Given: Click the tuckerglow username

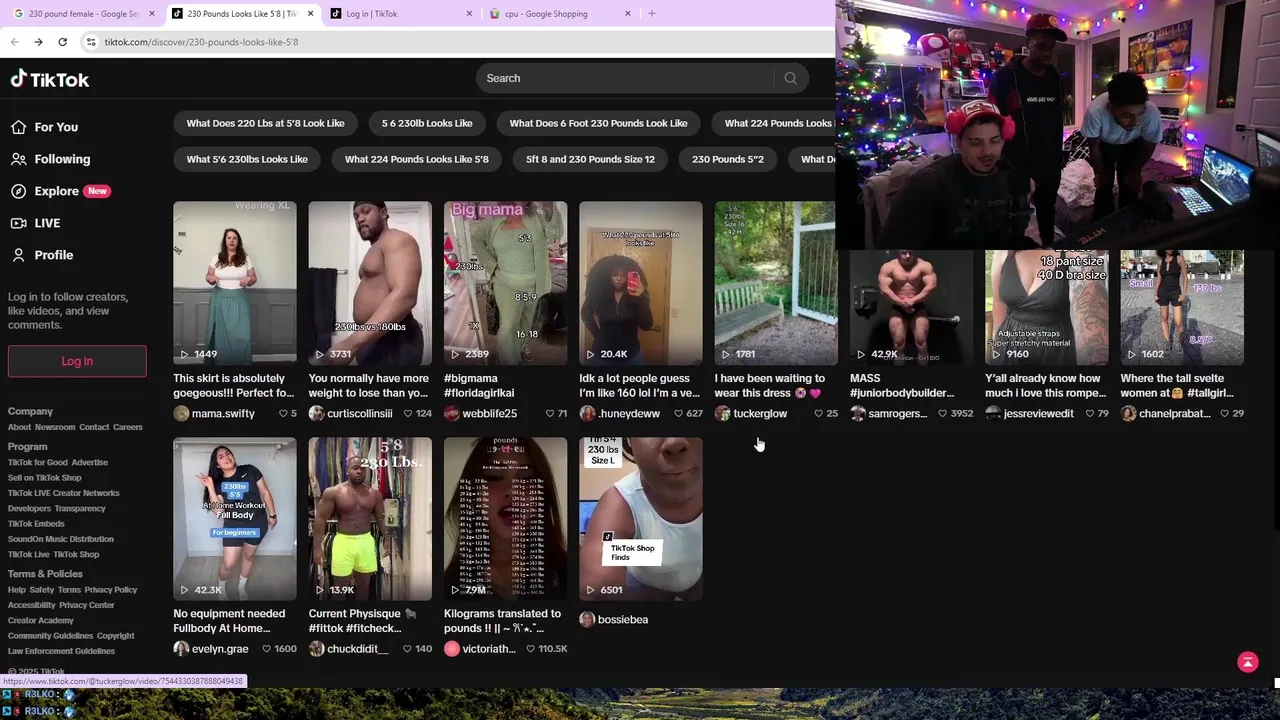Looking at the screenshot, I should [760, 413].
